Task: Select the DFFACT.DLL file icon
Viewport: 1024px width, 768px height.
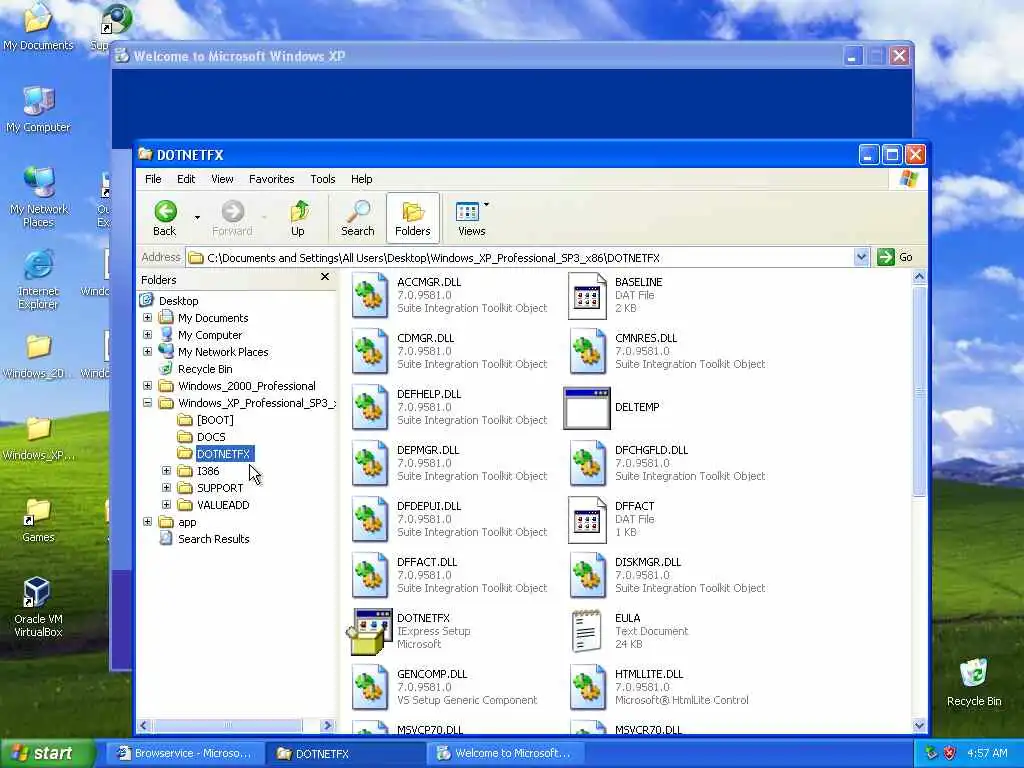Action: [370, 576]
